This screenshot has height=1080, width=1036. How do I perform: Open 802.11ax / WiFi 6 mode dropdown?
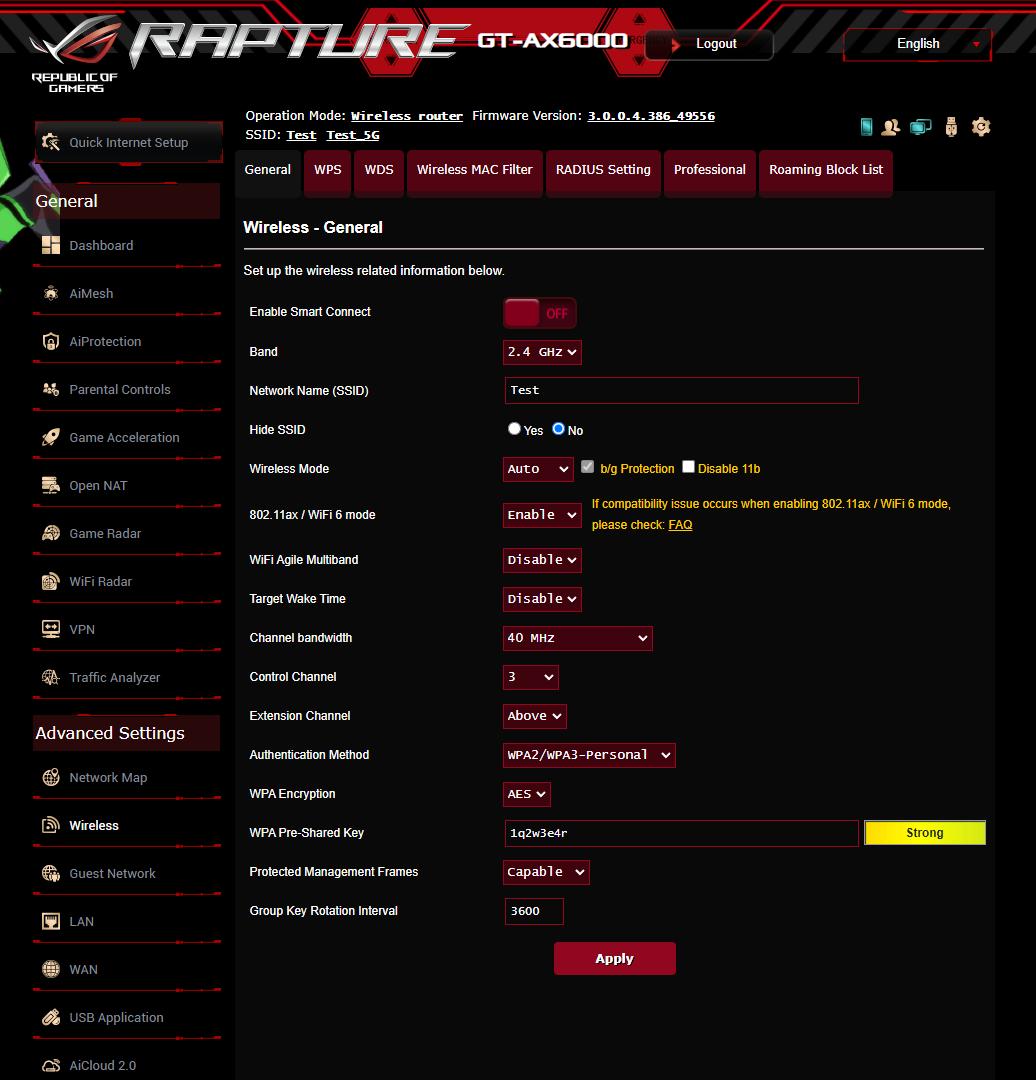click(x=542, y=515)
